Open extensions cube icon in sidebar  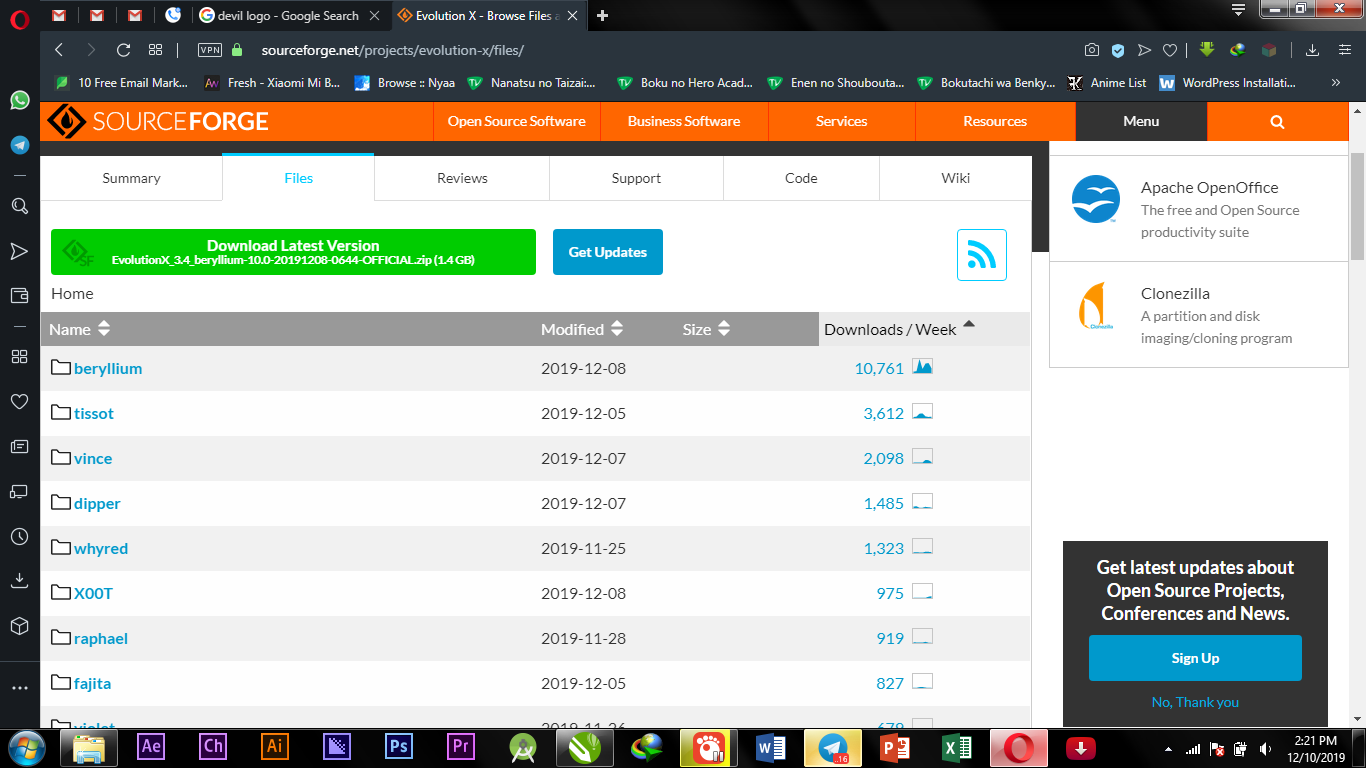click(19, 626)
